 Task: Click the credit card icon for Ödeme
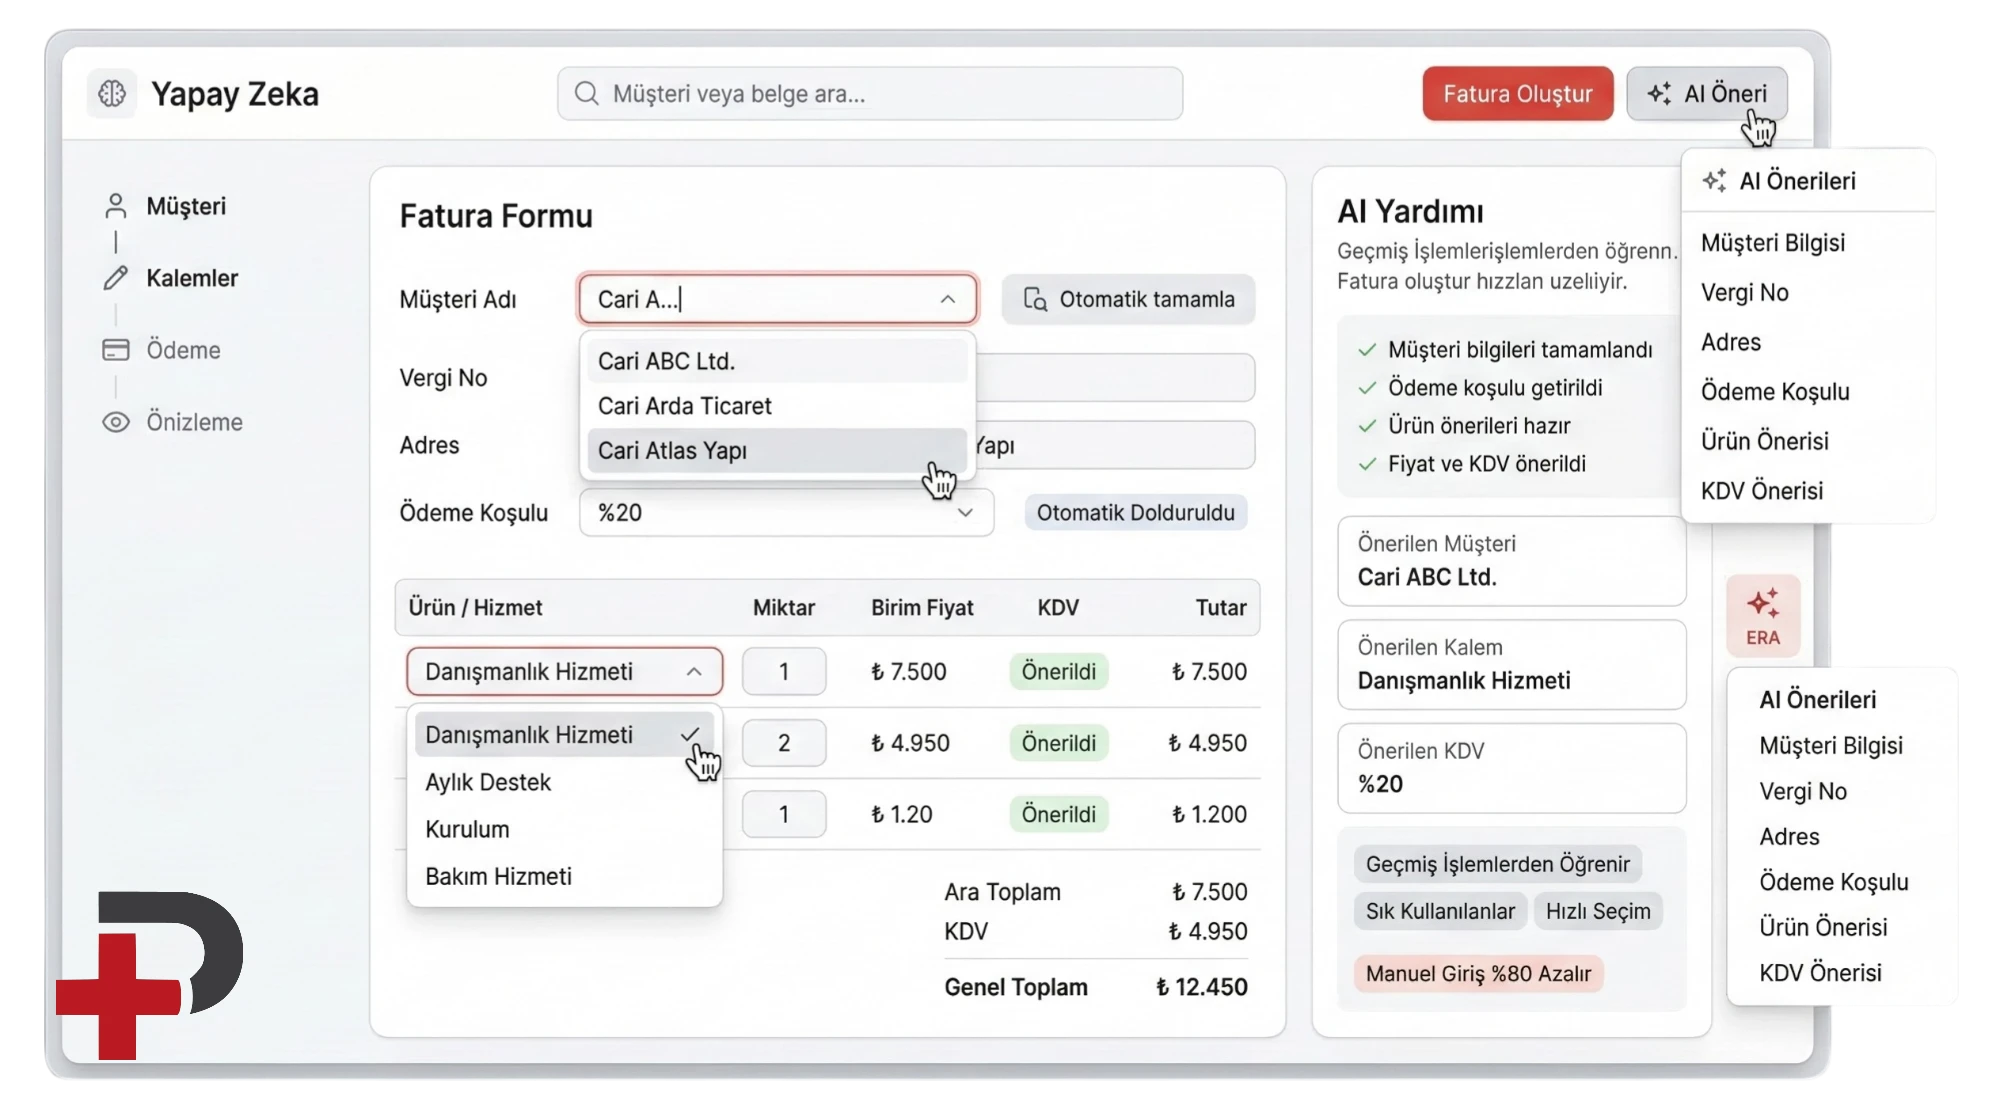[116, 350]
